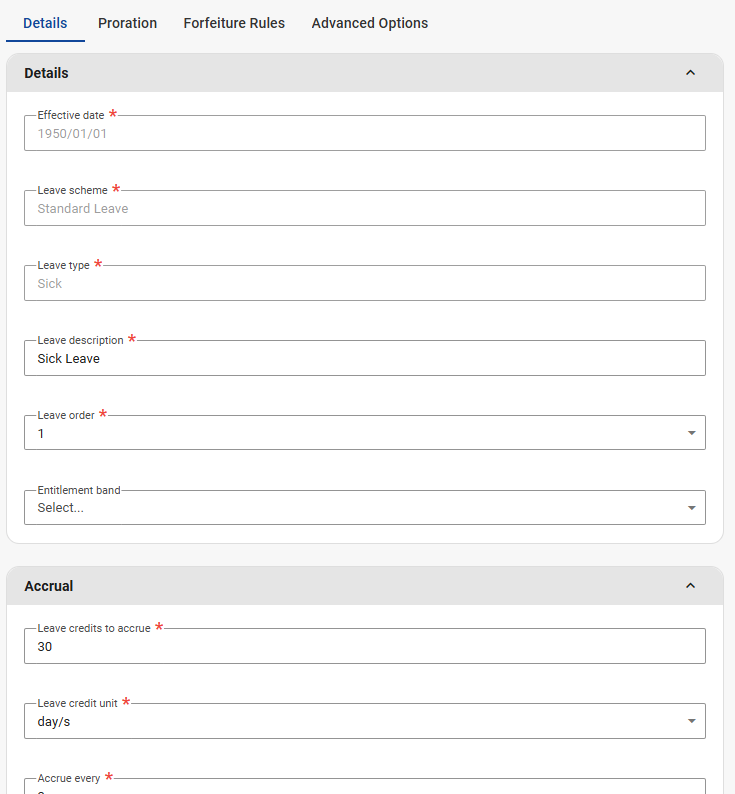Screen dimensions: 735x794
Task: Collapse the Accrual section using its chevron
Action: tap(690, 586)
